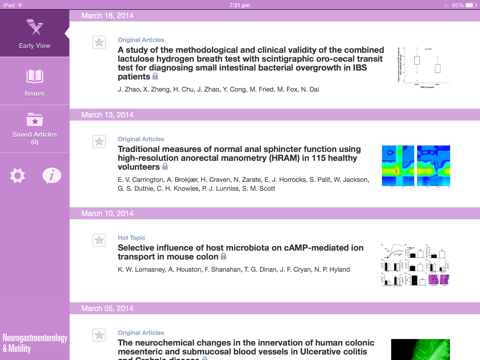Tap the Neurogastroenterology & Motility logo
This screenshot has width=480, height=360.
tap(35, 343)
